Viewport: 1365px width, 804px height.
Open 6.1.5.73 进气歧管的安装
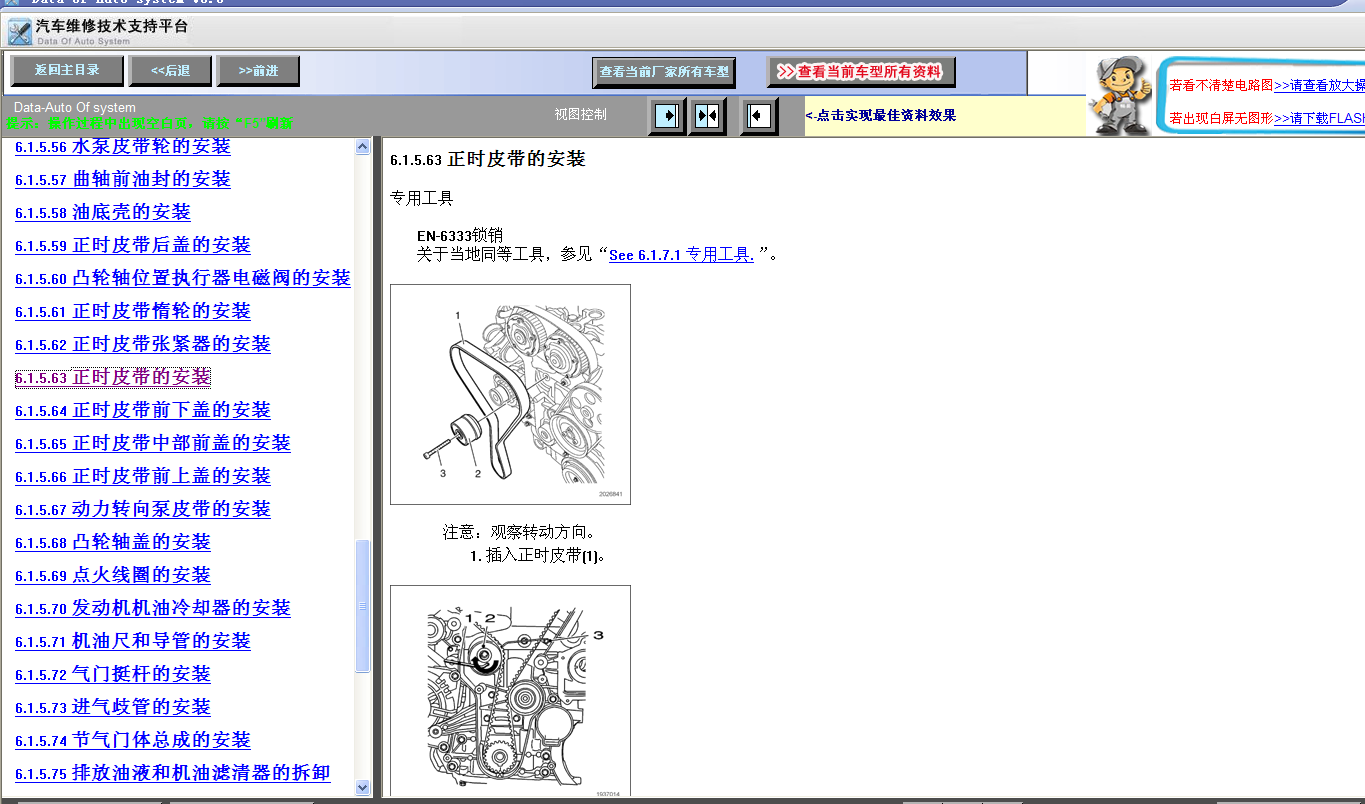[x=113, y=707]
